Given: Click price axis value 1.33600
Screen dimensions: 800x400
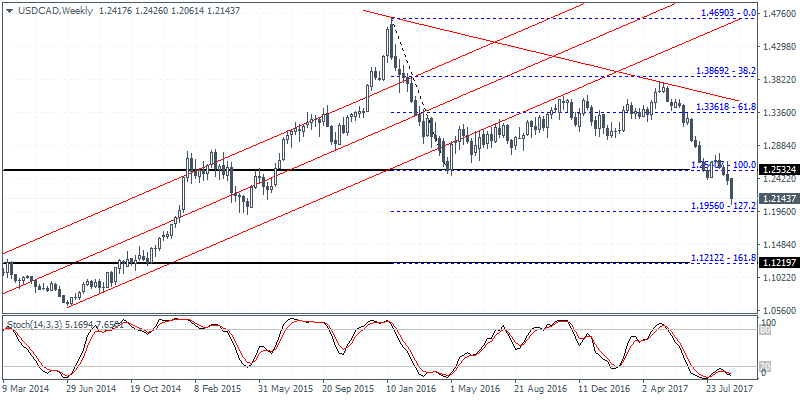Looking at the screenshot, I should tap(779, 112).
